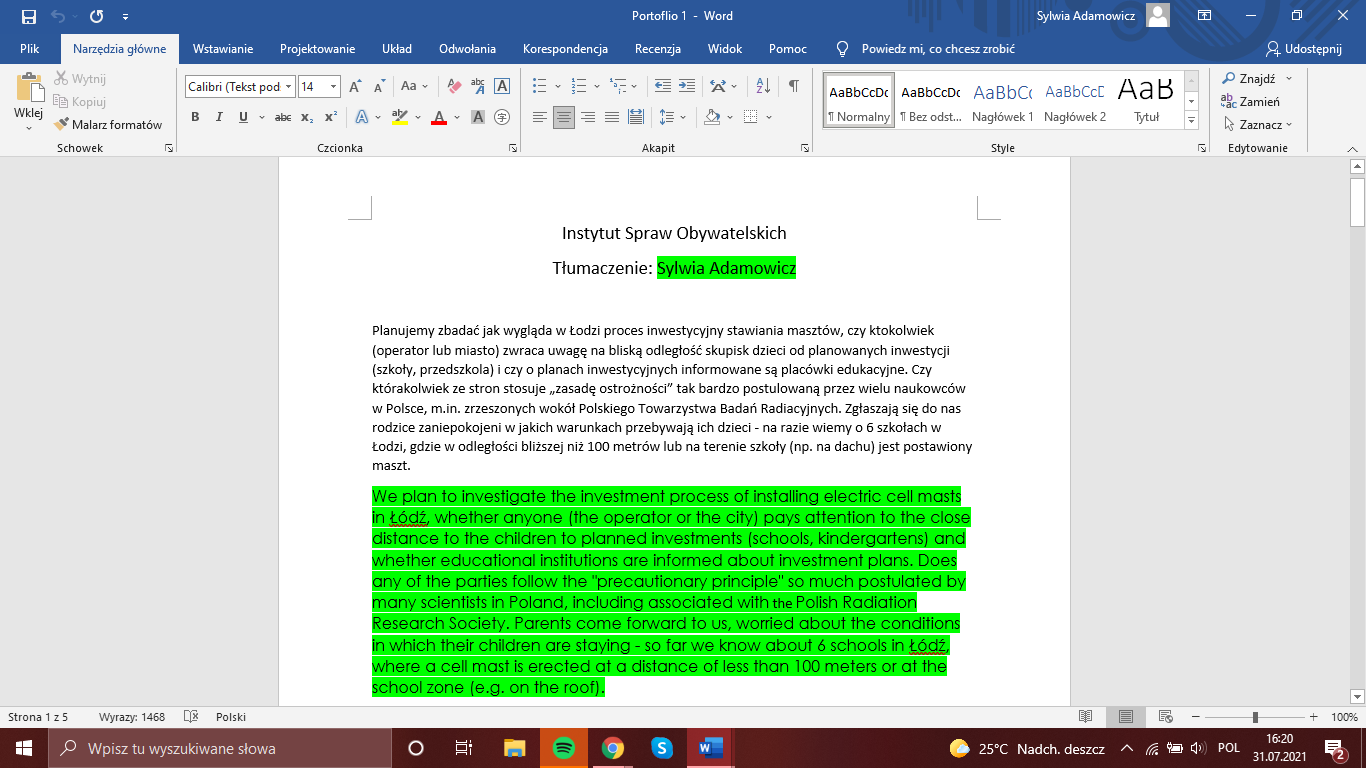The height and width of the screenshot is (768, 1366).
Task: Apply the Tytuł style
Action: [1146, 101]
